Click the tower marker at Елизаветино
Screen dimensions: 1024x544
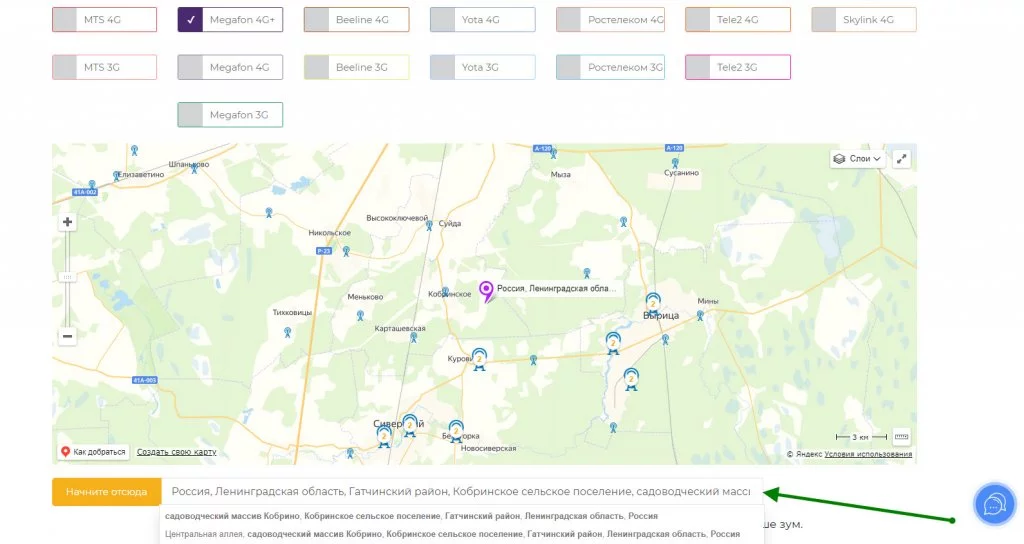coord(116,176)
